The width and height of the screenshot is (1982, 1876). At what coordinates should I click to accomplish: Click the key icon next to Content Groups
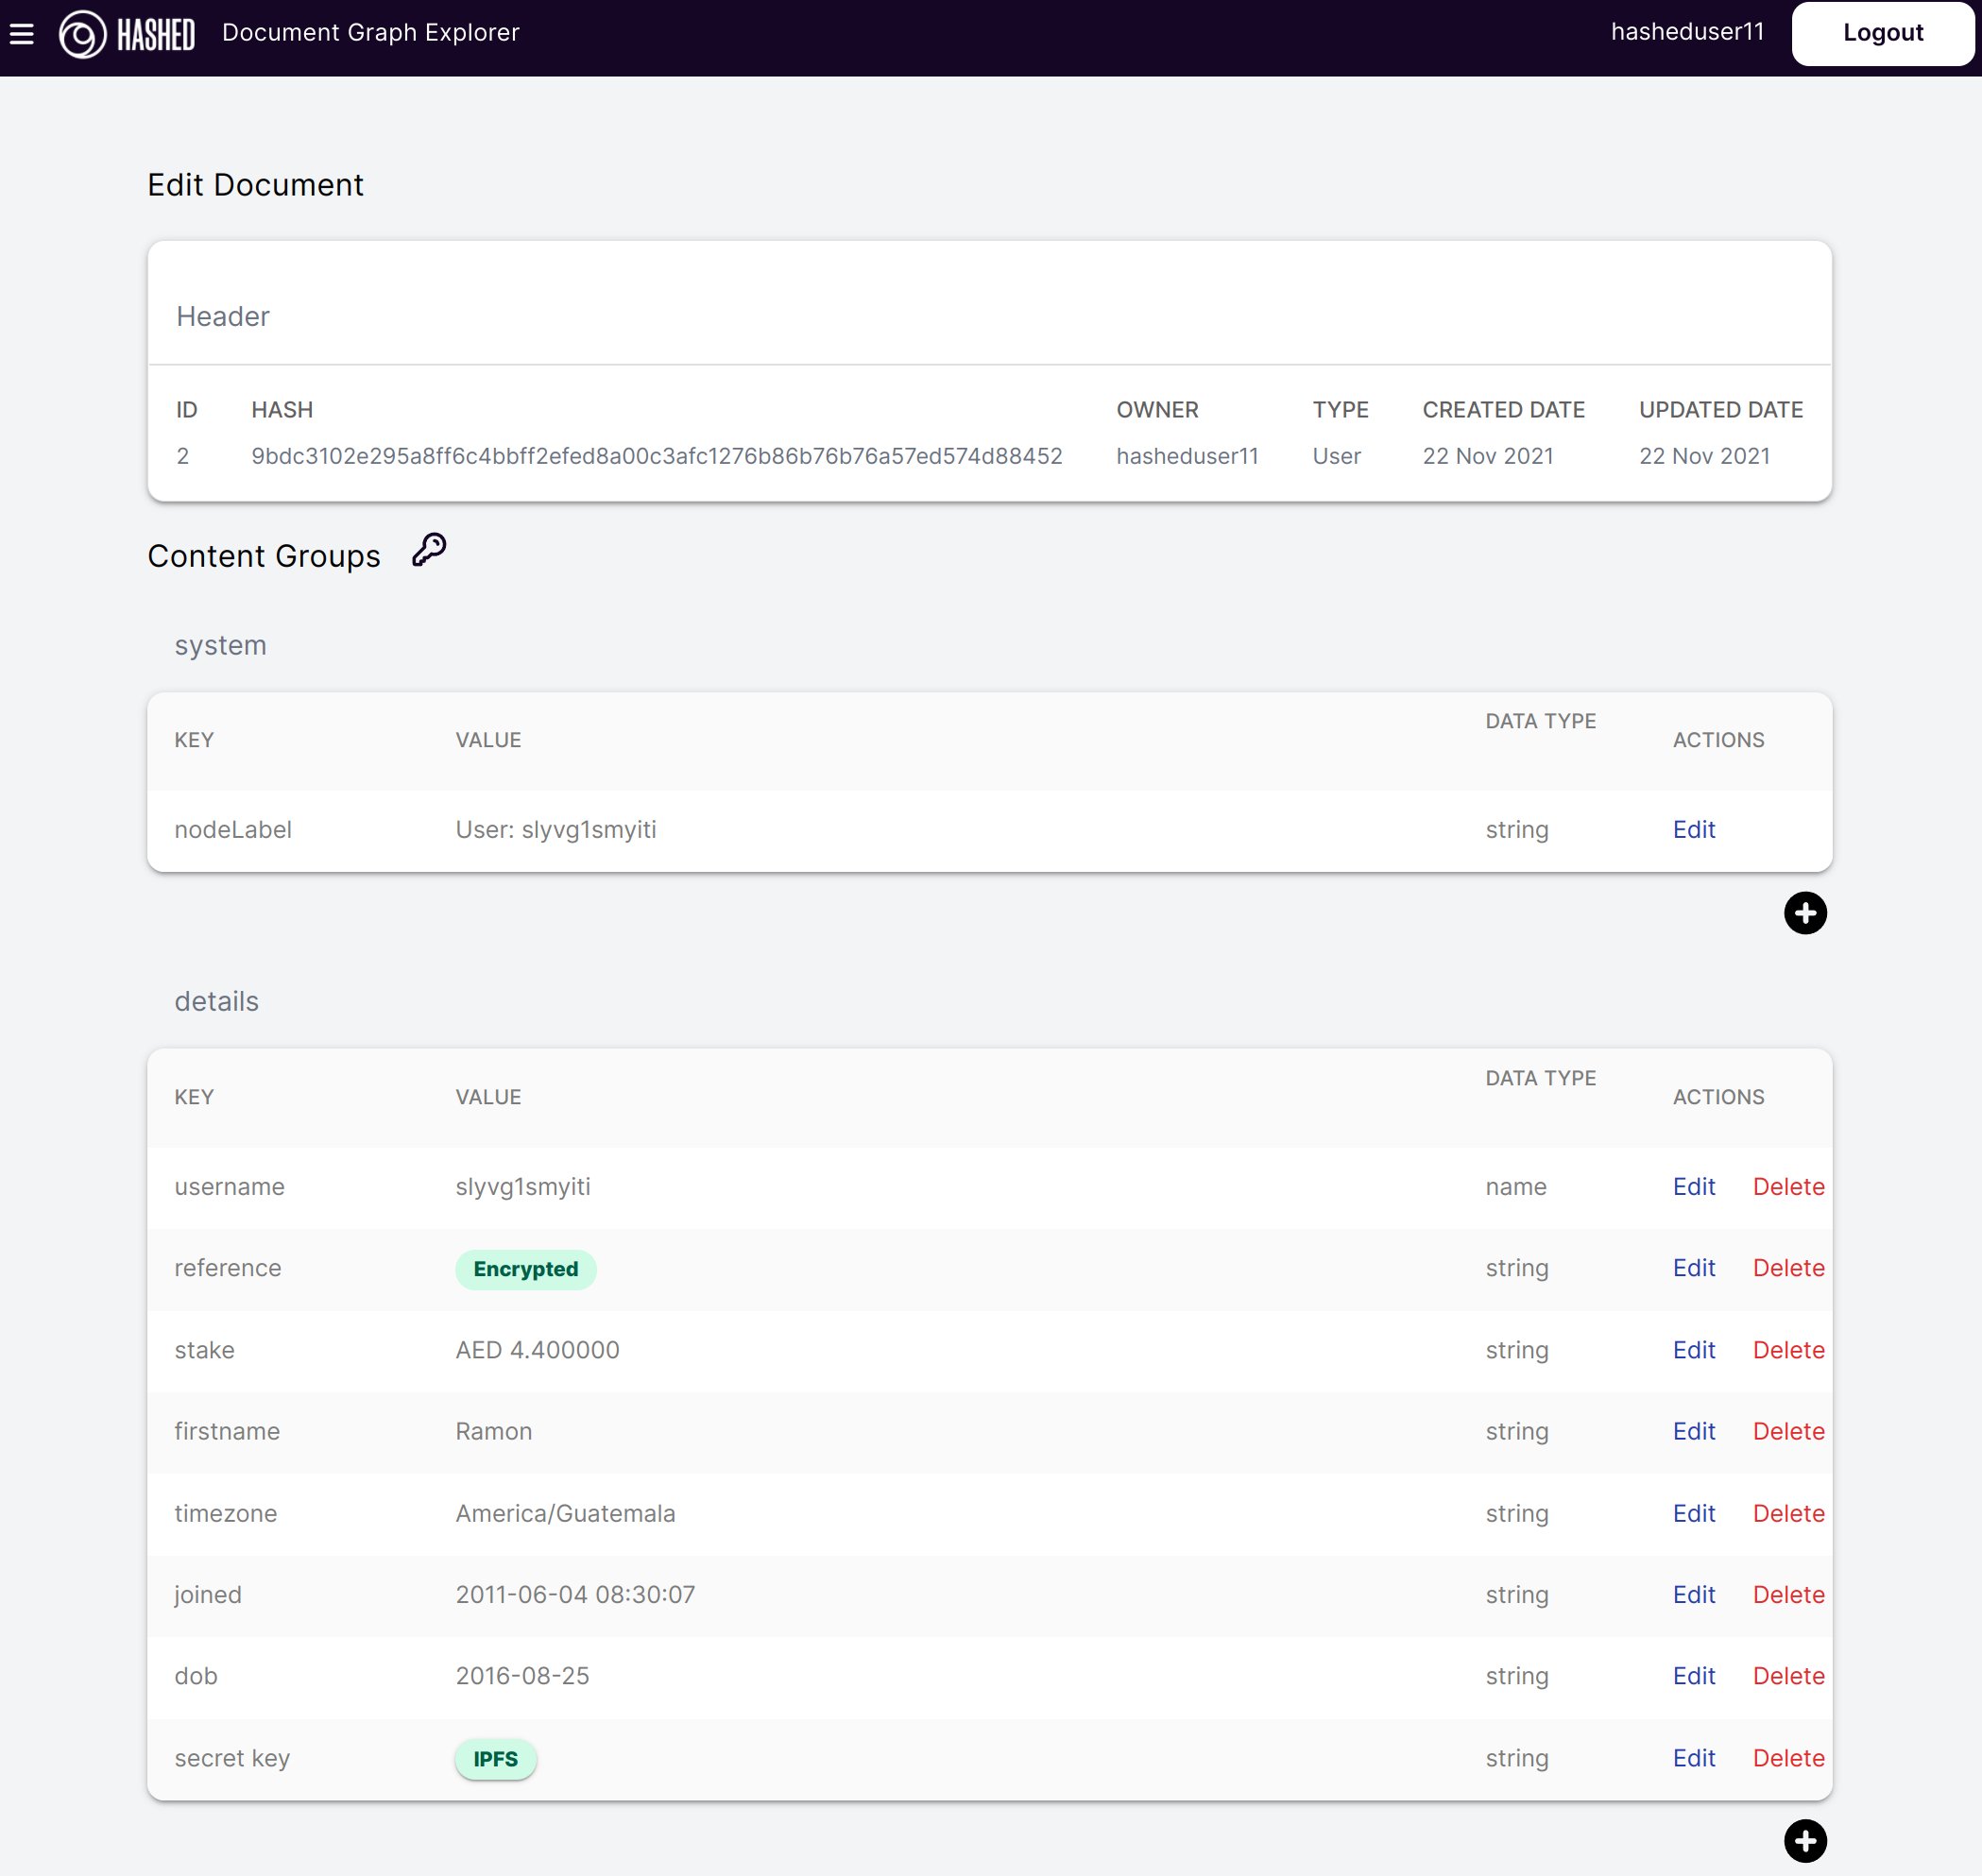427,552
